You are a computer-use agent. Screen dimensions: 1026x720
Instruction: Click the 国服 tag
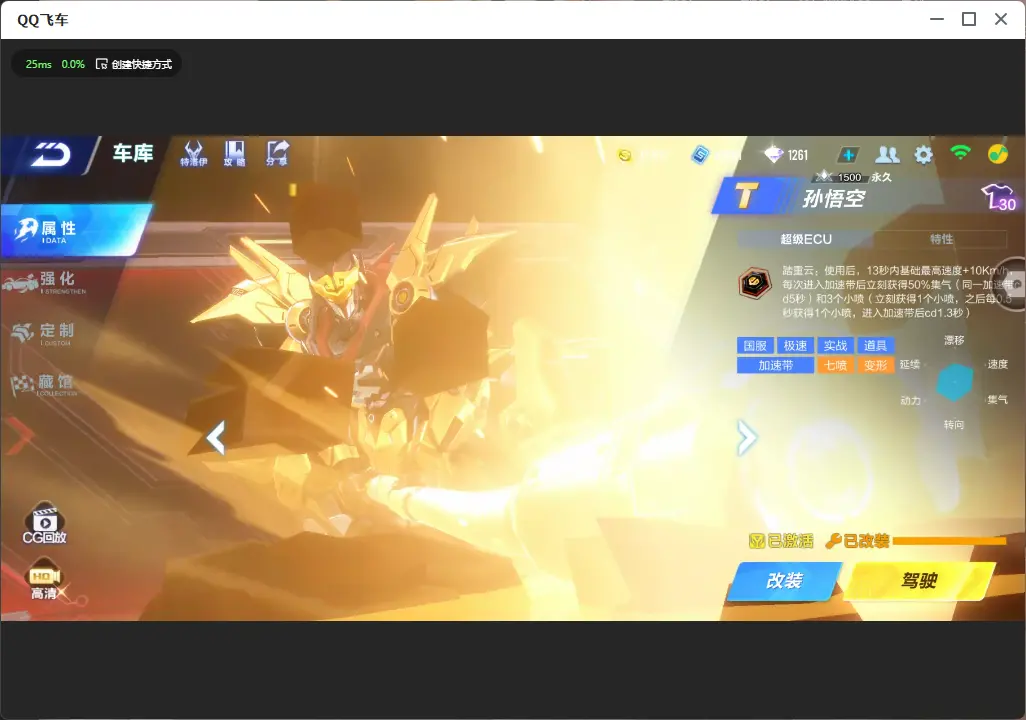point(755,346)
